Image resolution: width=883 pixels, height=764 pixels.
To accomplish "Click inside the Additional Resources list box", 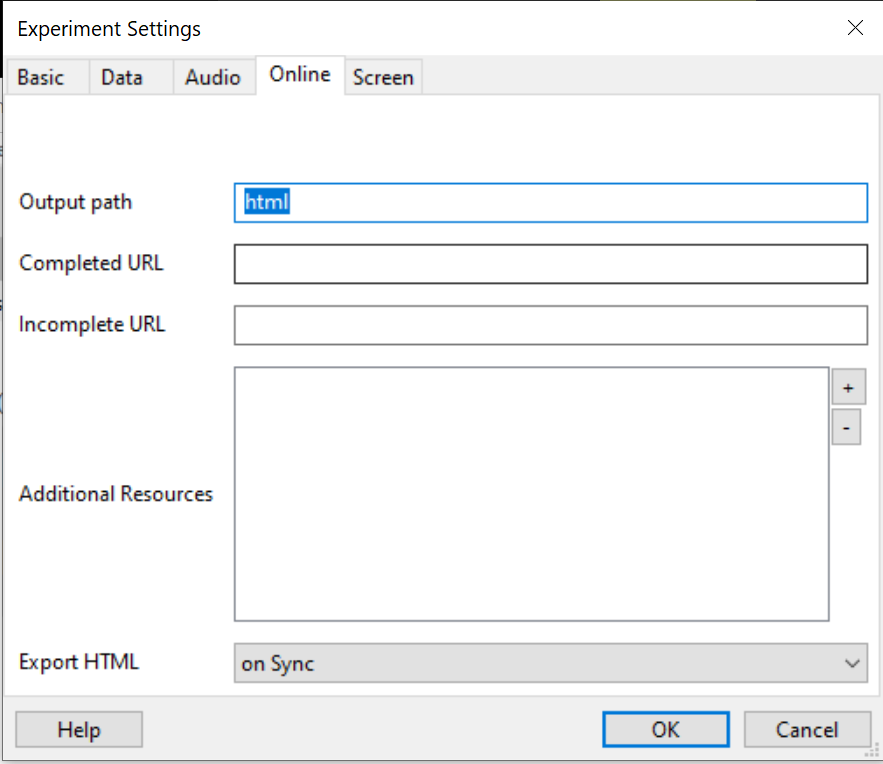I will pos(531,494).
